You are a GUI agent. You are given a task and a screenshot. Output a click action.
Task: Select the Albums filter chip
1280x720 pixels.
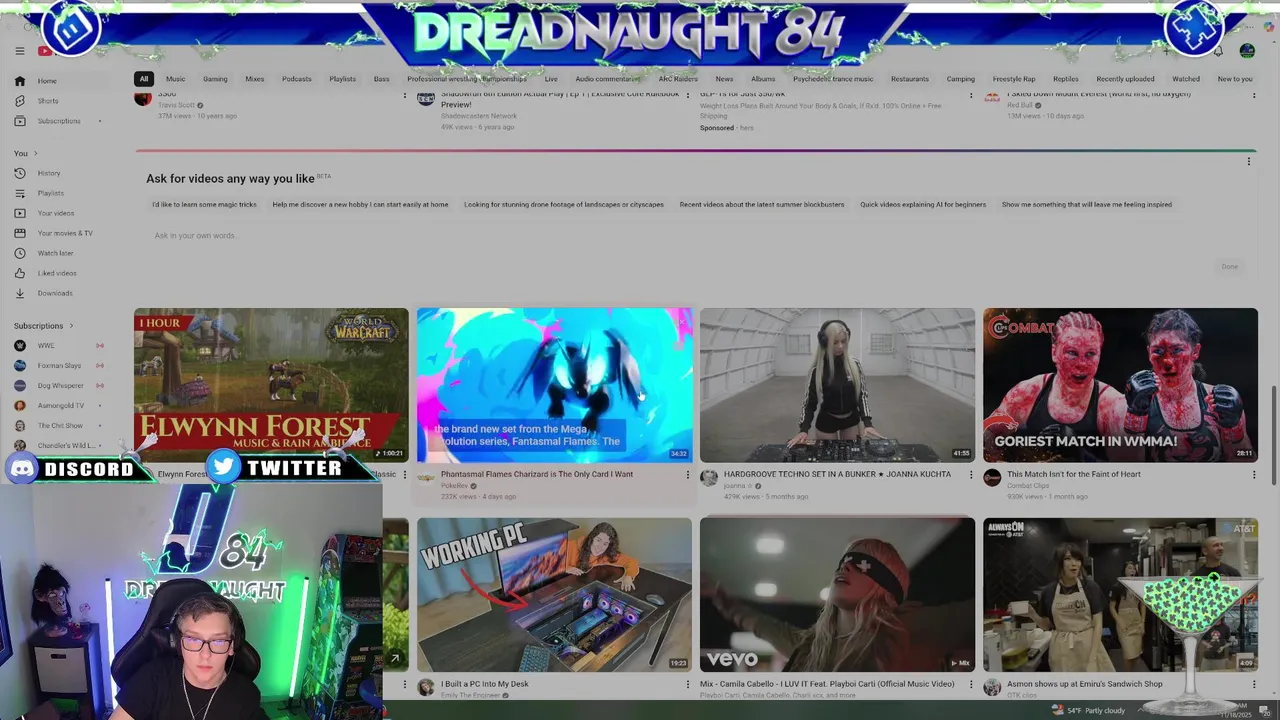pos(763,79)
